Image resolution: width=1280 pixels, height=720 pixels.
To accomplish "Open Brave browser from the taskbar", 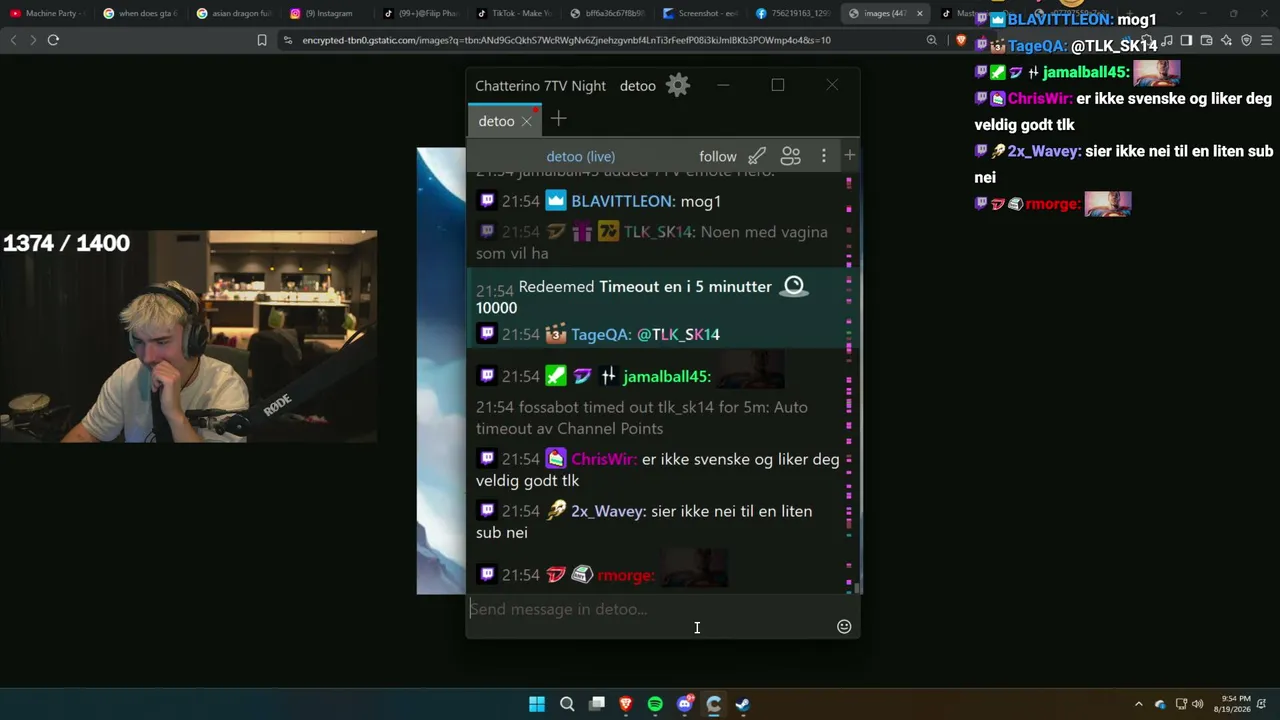I will pos(626,704).
